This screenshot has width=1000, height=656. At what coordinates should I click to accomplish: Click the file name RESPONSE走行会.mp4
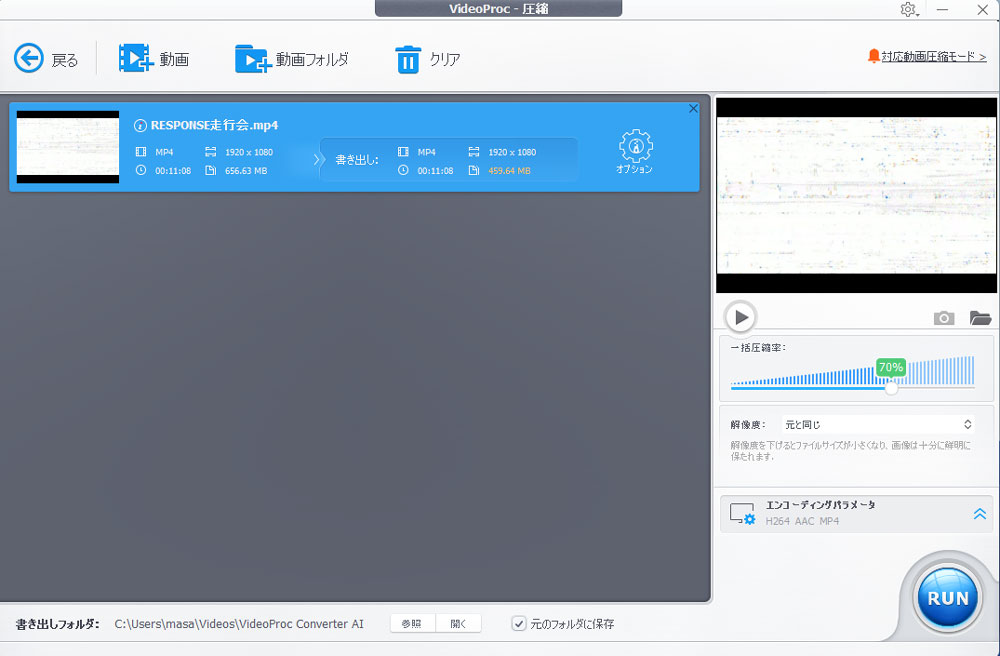[x=214, y=125]
